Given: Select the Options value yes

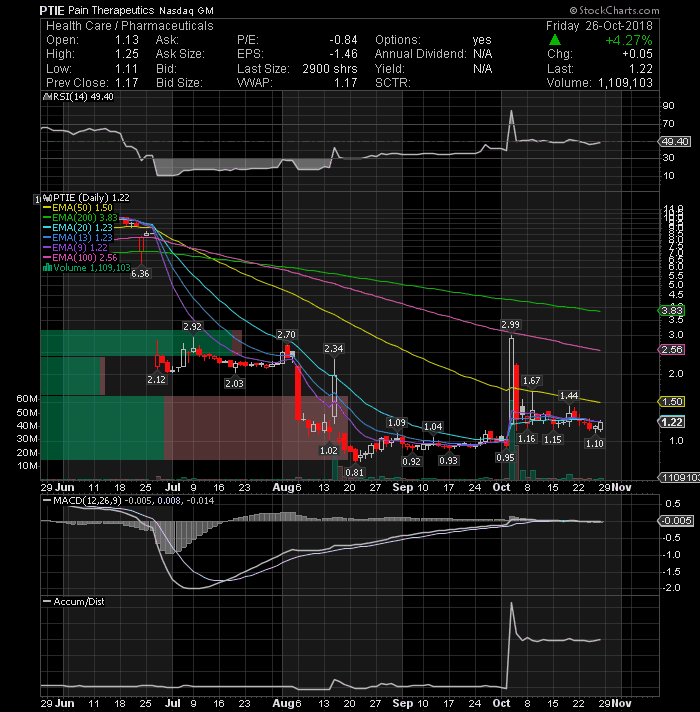Looking at the screenshot, I should (482, 40).
